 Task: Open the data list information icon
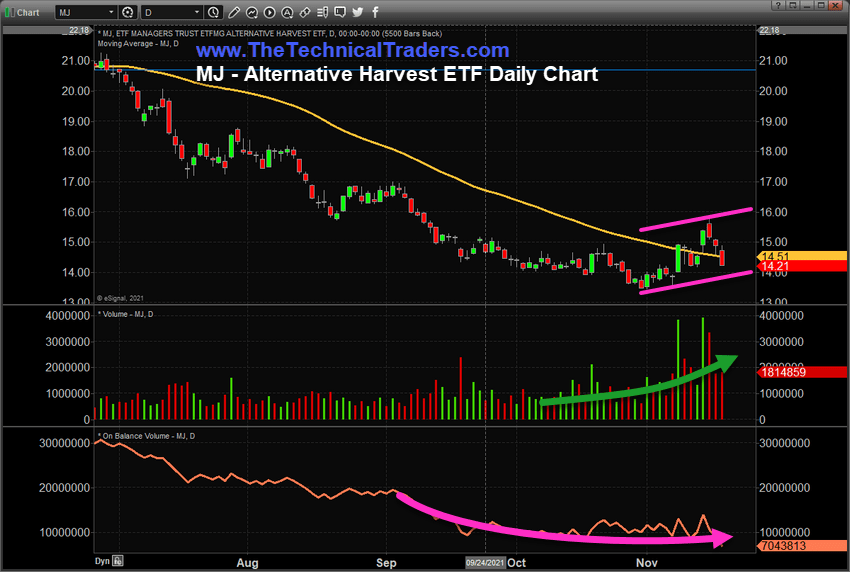[323, 12]
